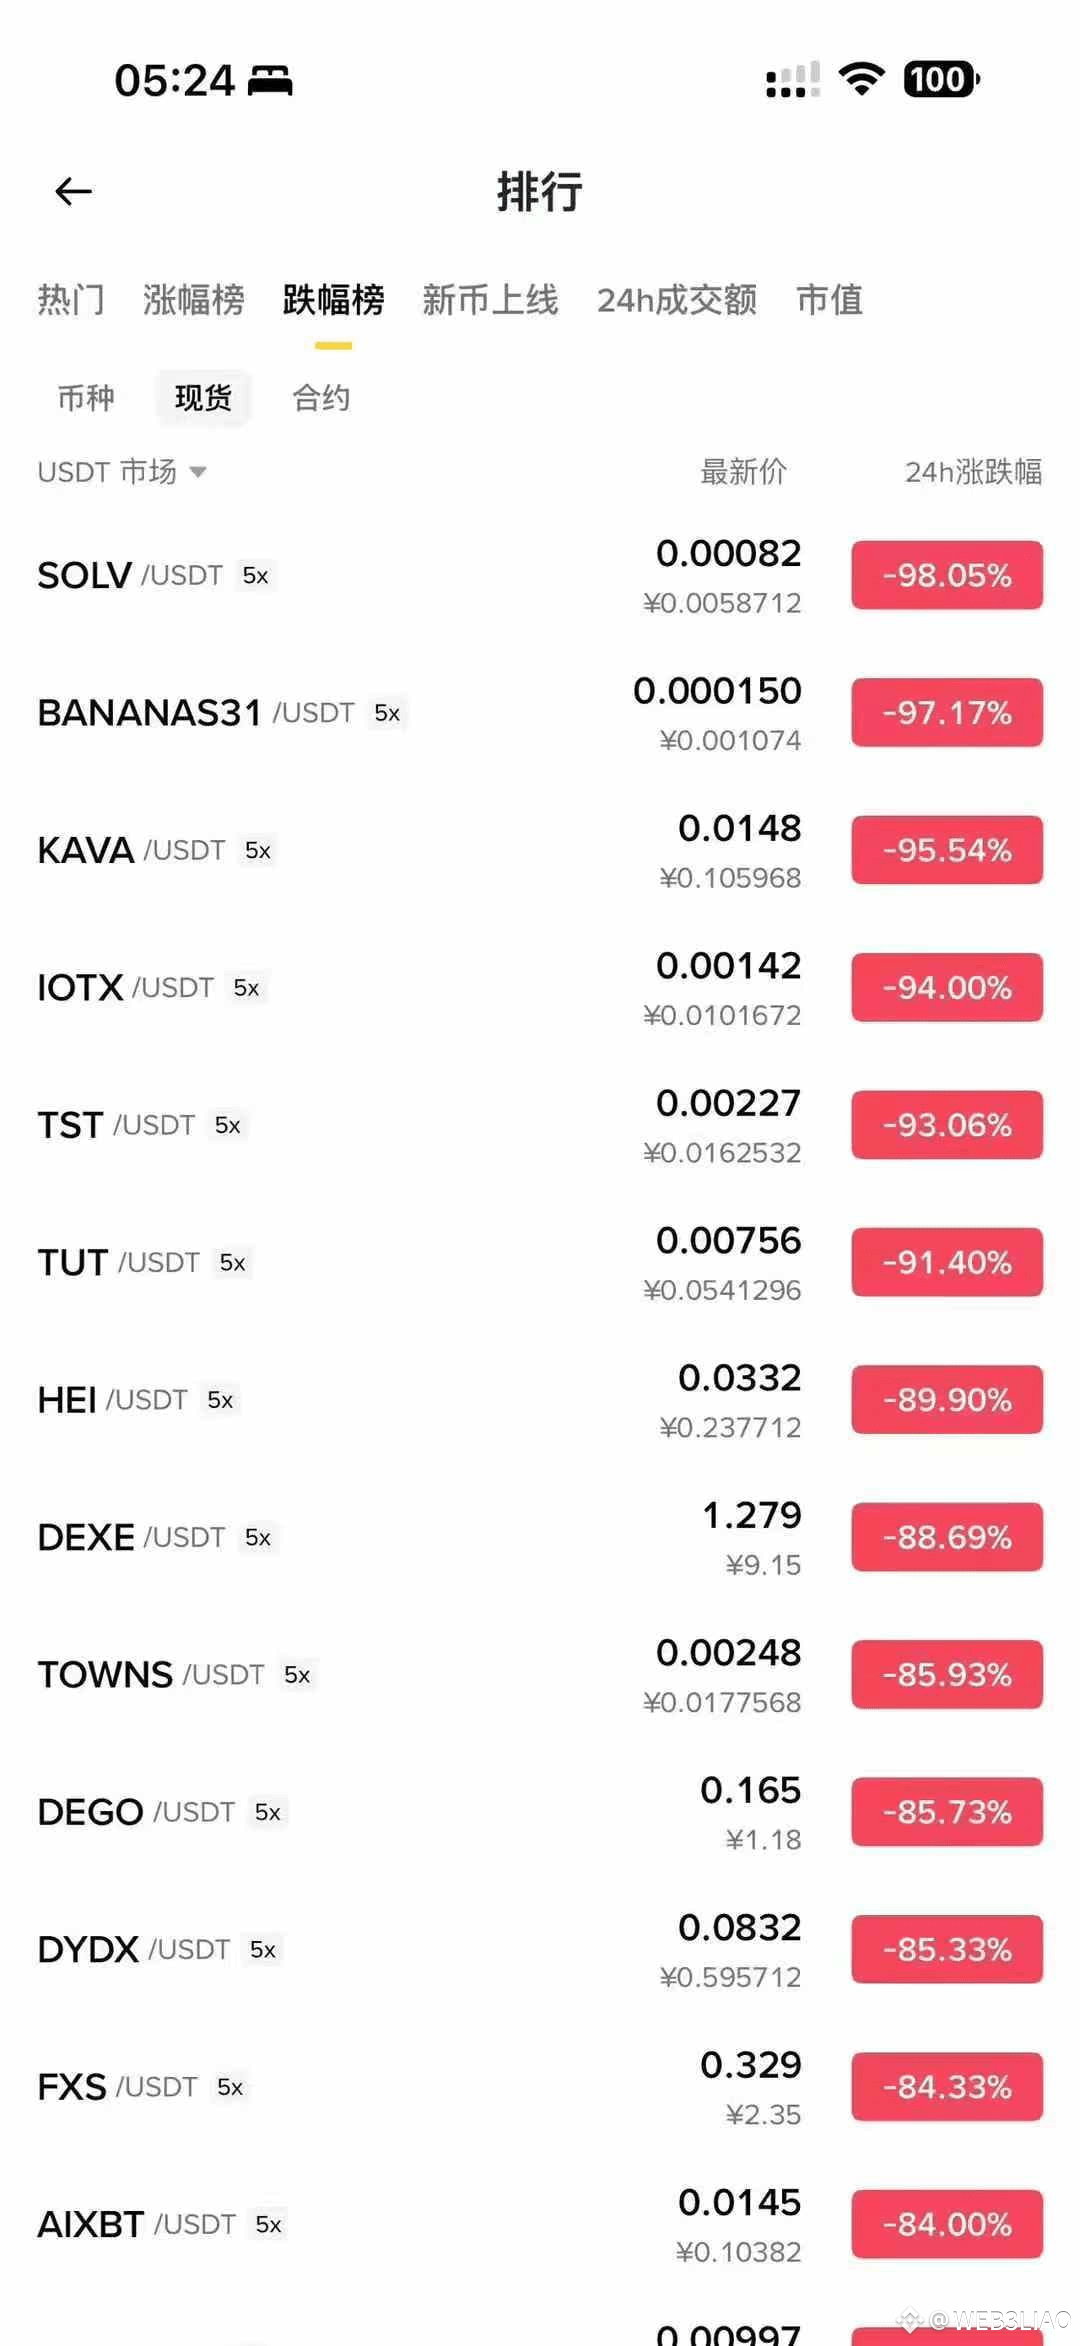Select the 现货 spot filter

coord(203,398)
